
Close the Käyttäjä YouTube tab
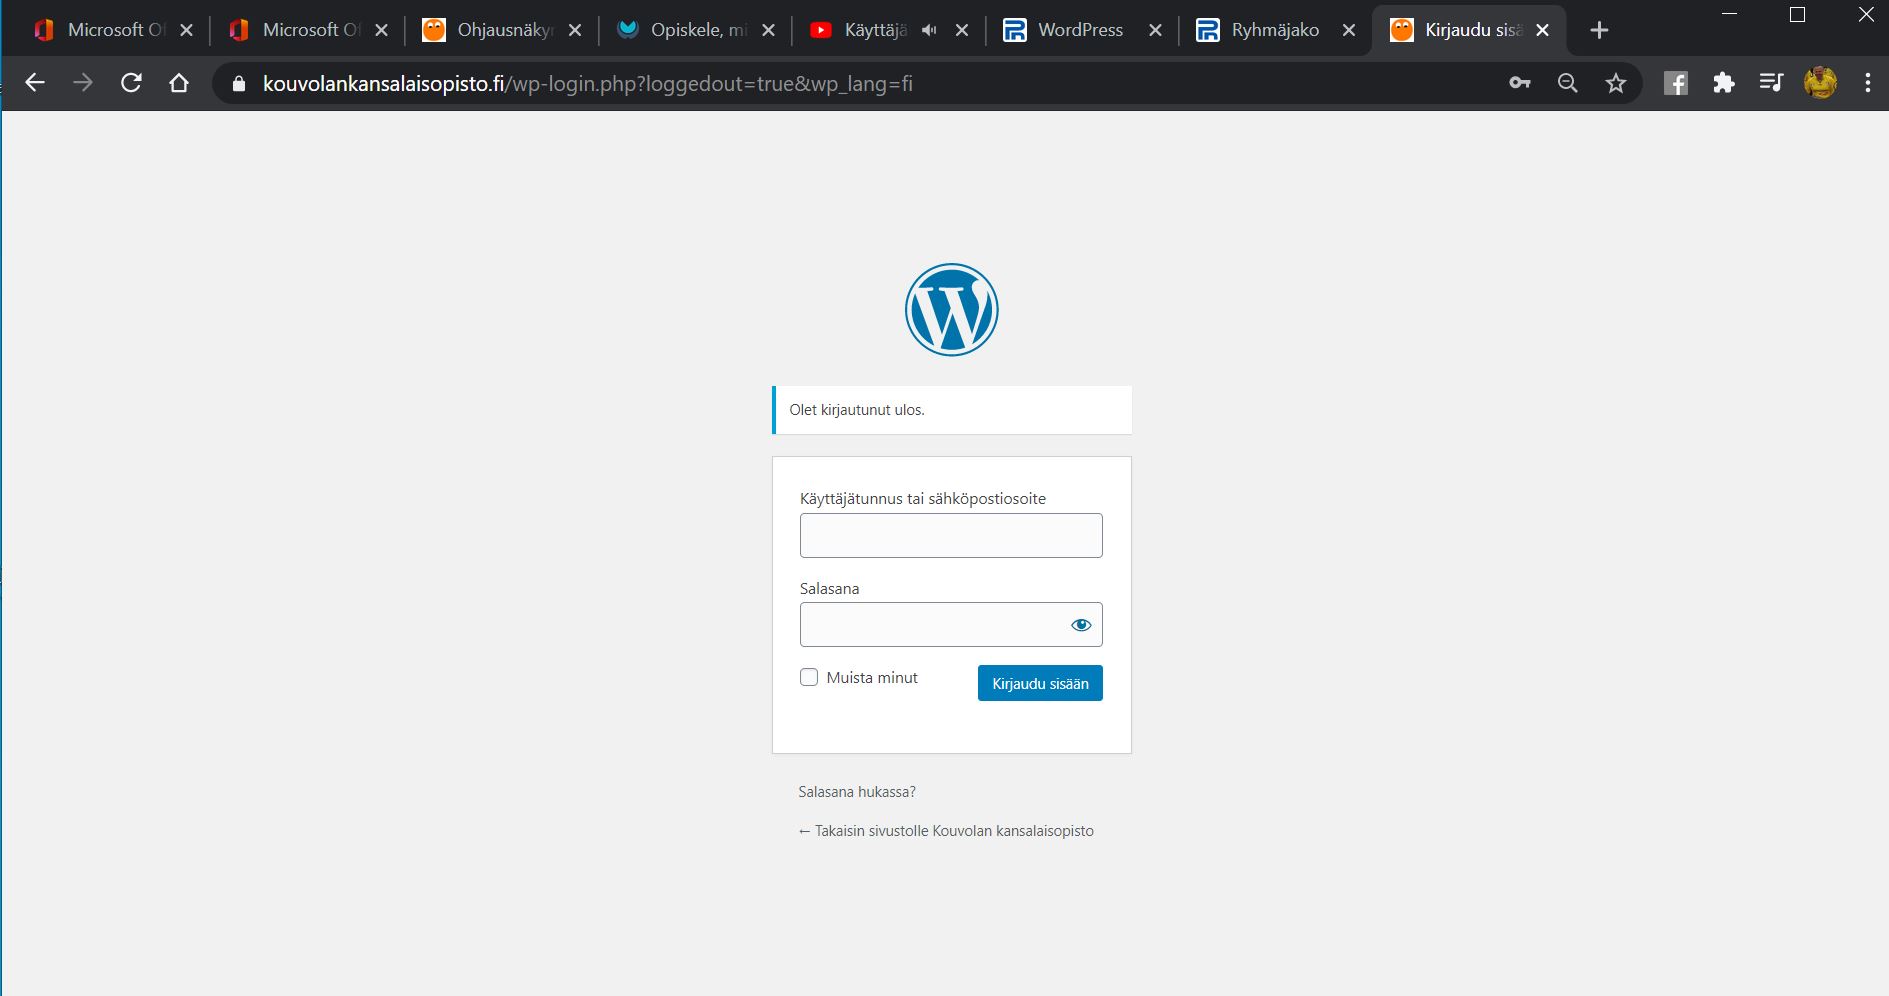(962, 30)
